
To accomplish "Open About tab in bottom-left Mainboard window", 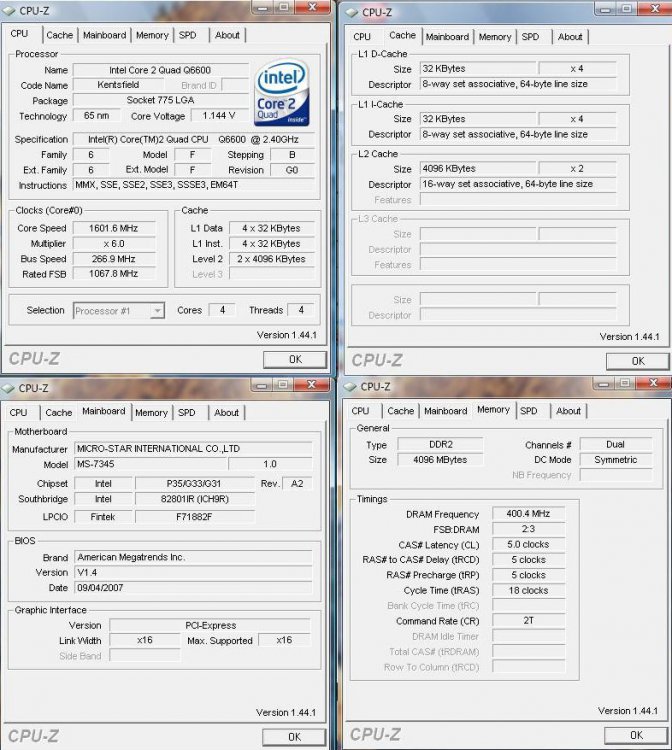I will point(226,412).
